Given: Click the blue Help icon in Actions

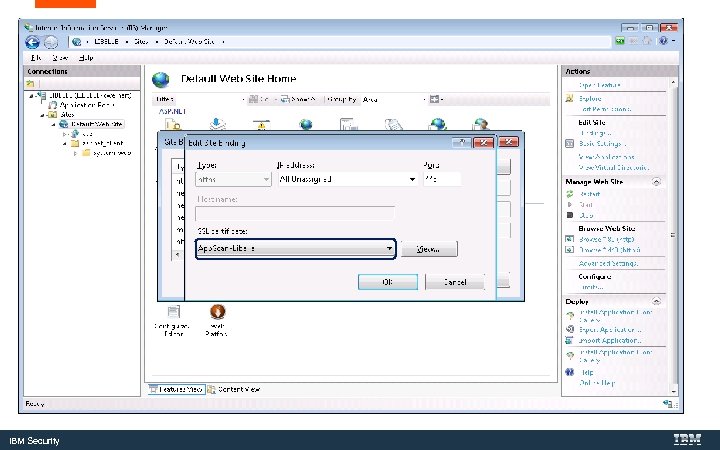Looking at the screenshot, I should (570, 372).
